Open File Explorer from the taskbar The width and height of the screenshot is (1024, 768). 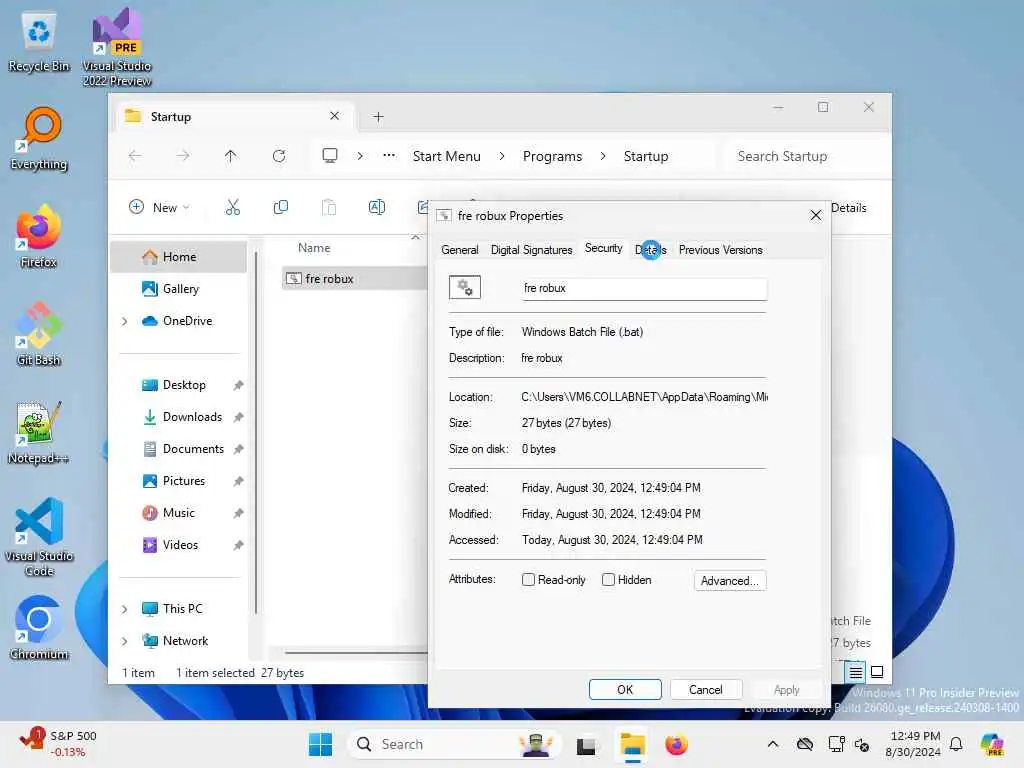(632, 744)
